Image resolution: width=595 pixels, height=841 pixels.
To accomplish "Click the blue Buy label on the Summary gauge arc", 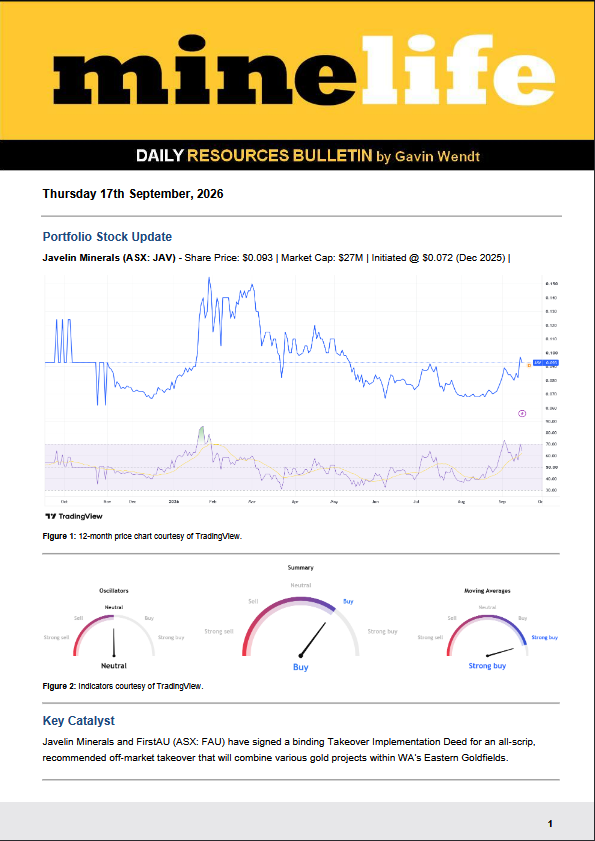I will coord(348,601).
